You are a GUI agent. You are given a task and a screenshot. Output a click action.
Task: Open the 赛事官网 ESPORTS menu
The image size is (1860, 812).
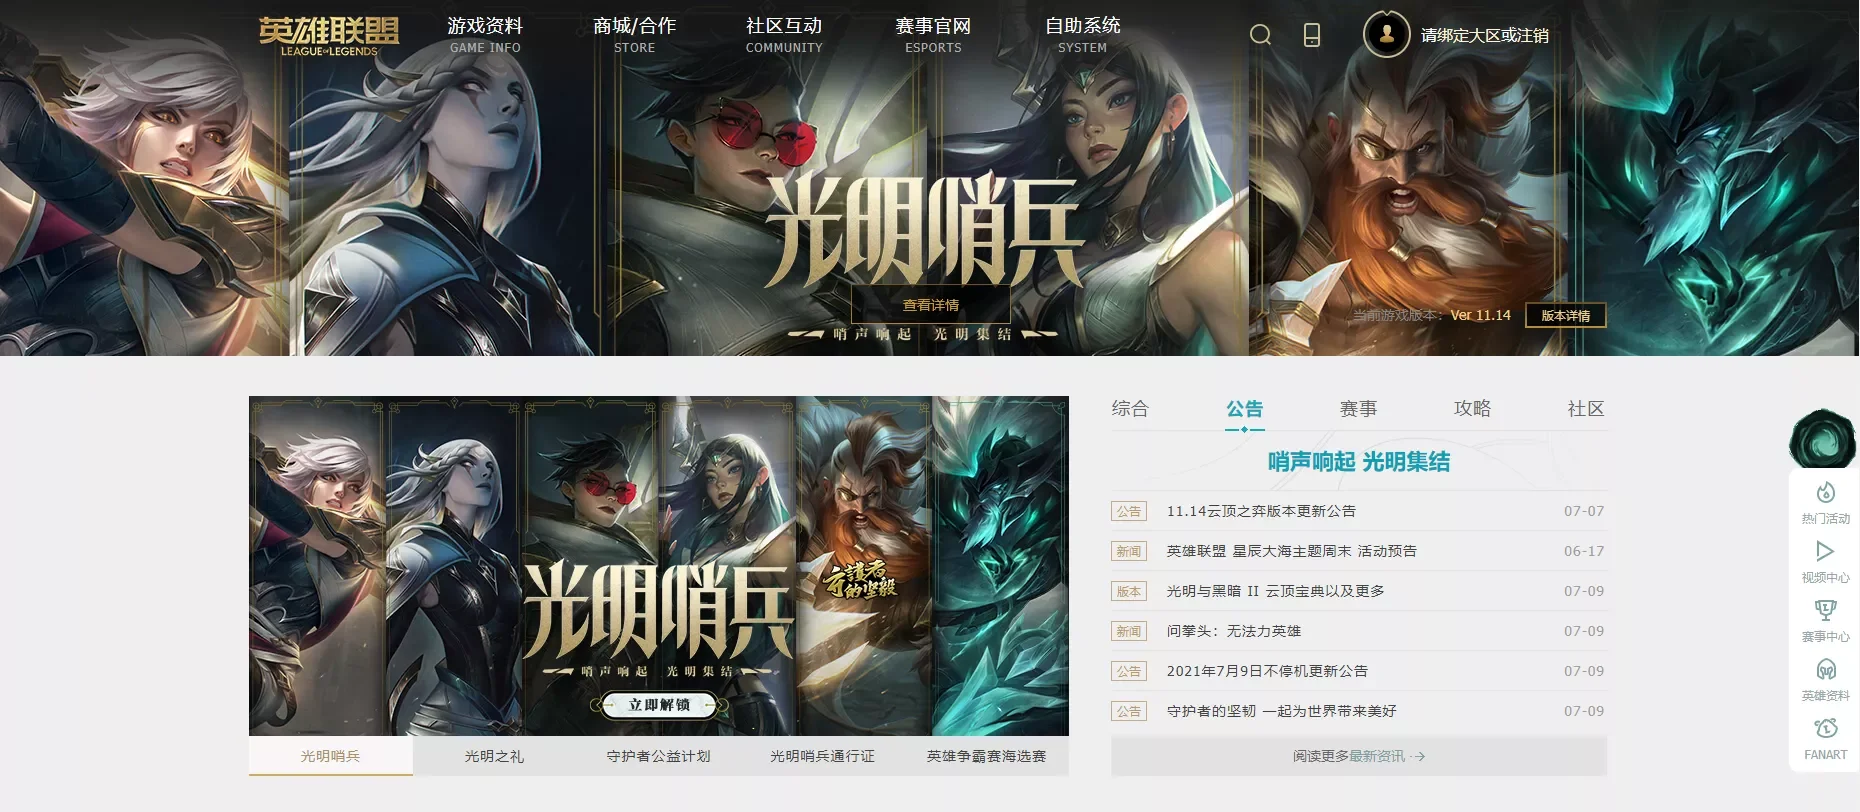pos(933,34)
